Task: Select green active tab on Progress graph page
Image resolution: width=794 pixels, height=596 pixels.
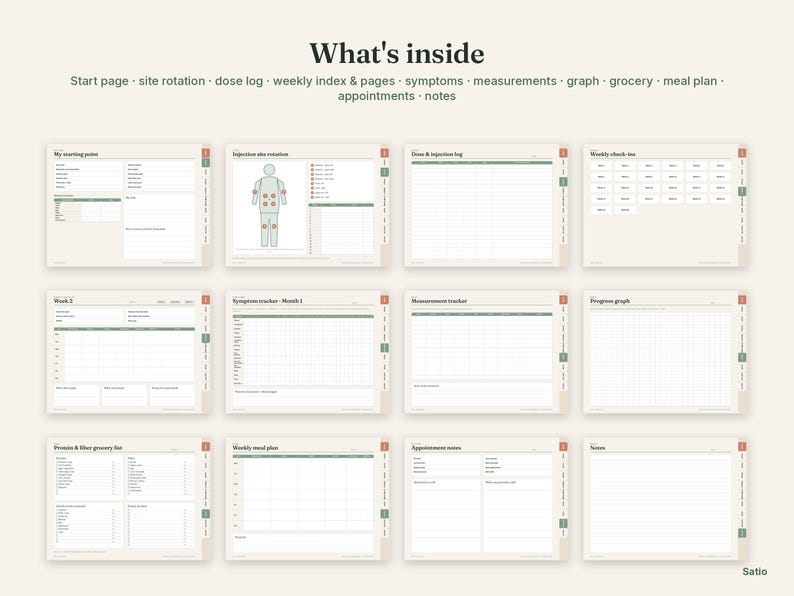Action: pyautogui.click(x=742, y=357)
